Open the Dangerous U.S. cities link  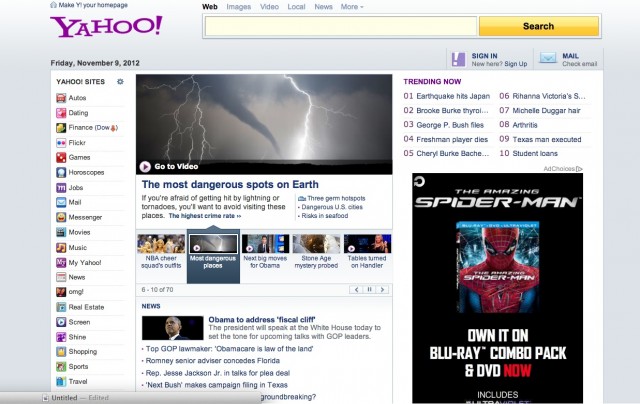(x=332, y=207)
